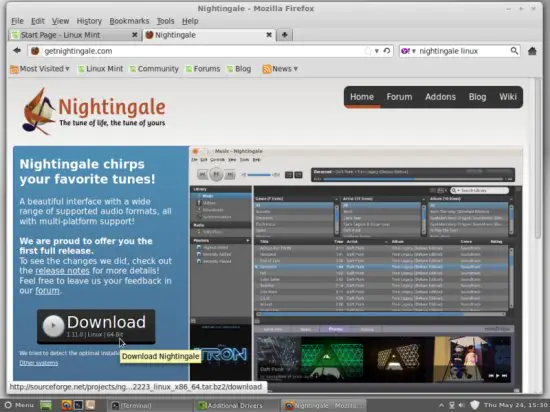Open the File menu
This screenshot has width=550, height=412.
tap(17, 21)
